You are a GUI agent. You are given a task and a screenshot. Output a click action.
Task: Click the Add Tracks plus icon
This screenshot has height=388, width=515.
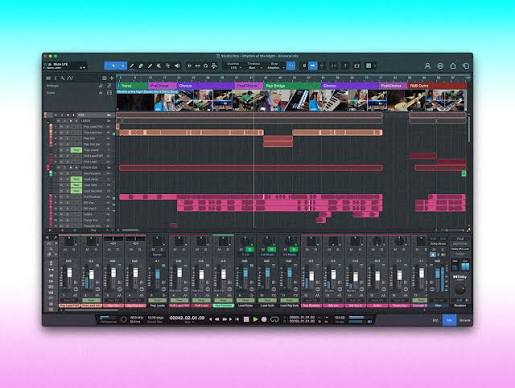pos(111,78)
